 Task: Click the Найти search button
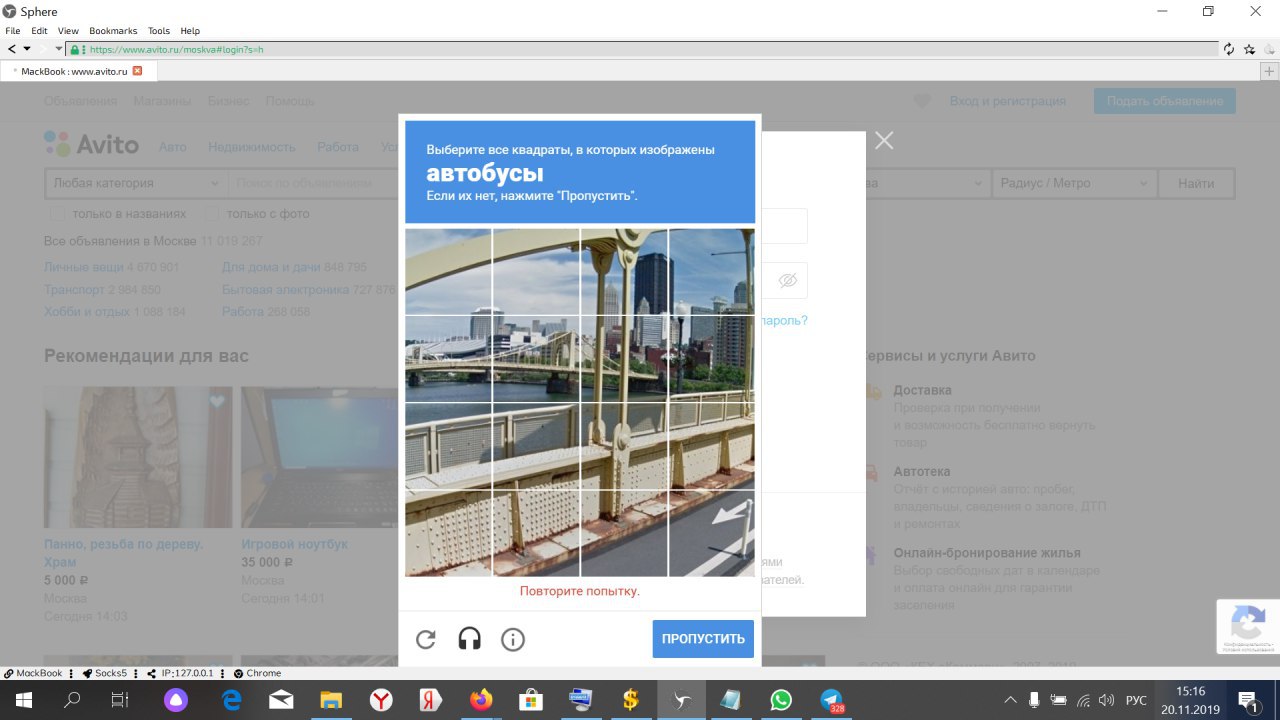click(x=1196, y=183)
